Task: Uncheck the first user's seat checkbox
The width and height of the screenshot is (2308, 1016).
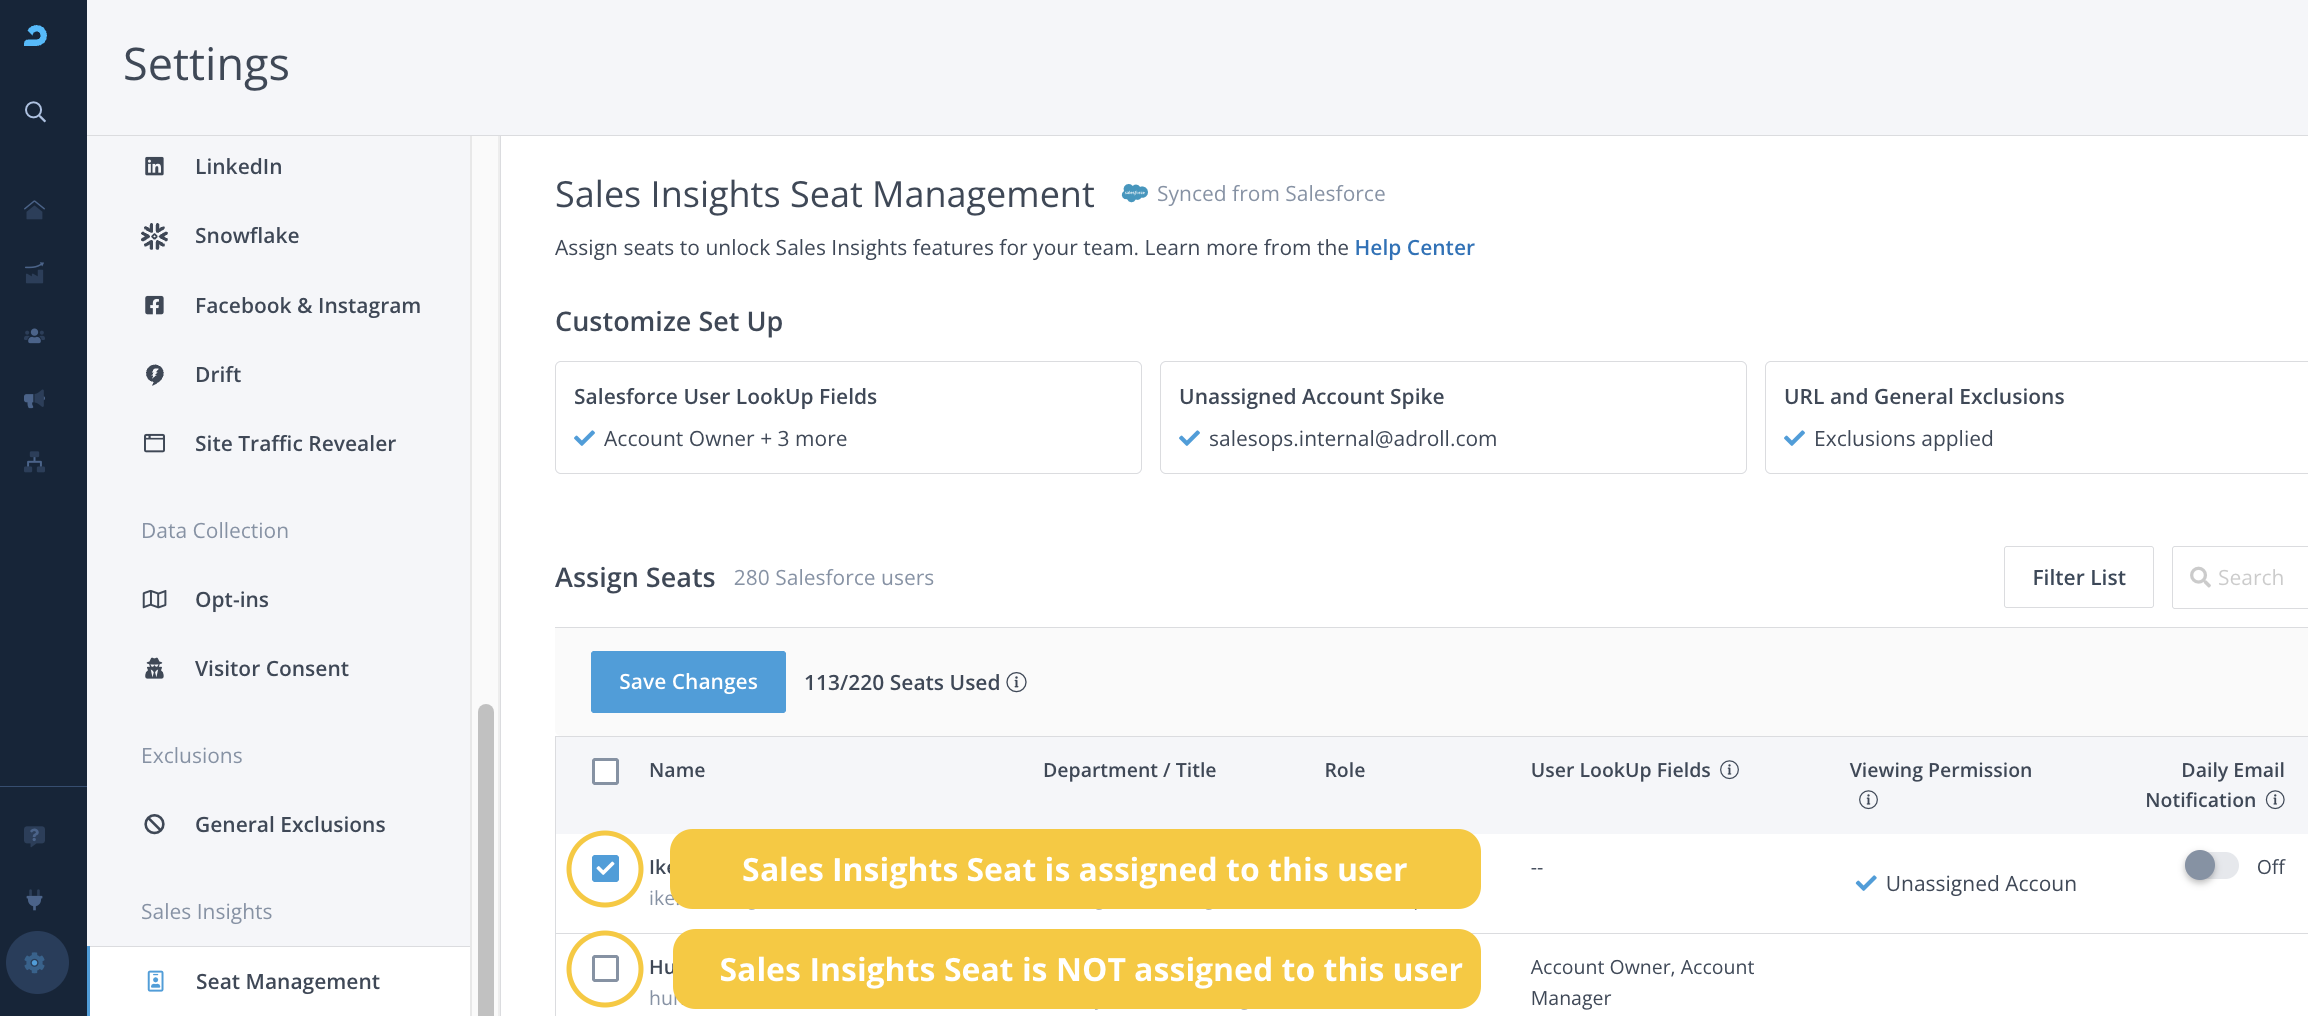Action: point(605,868)
